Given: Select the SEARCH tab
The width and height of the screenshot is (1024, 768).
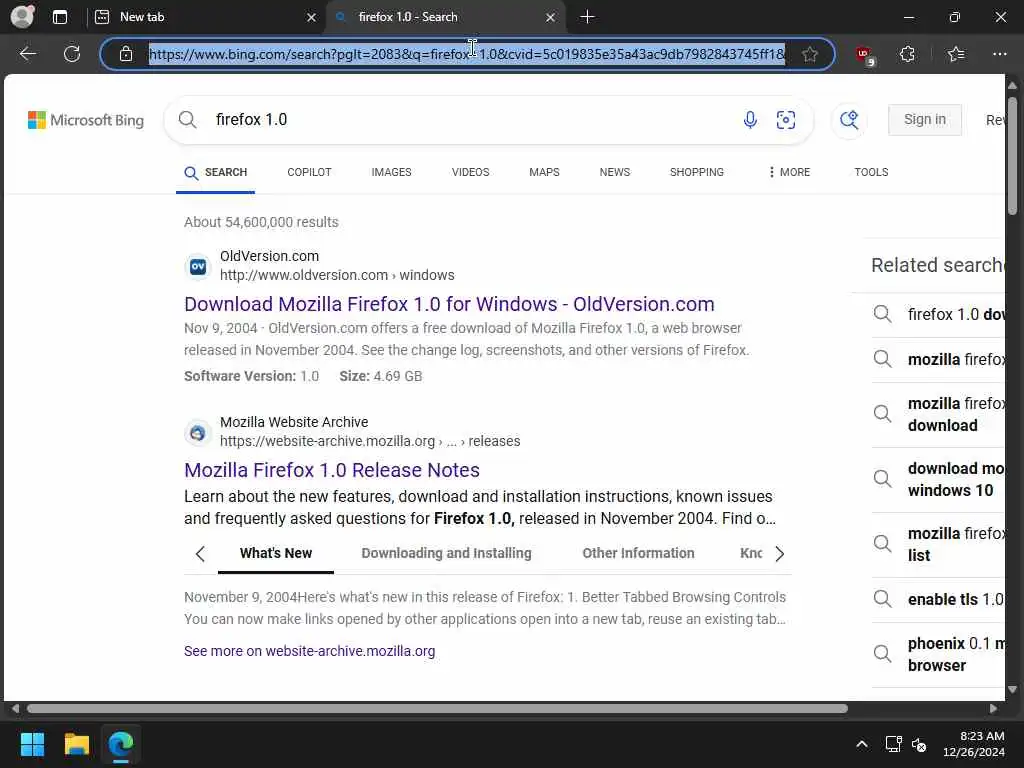Looking at the screenshot, I should [216, 172].
